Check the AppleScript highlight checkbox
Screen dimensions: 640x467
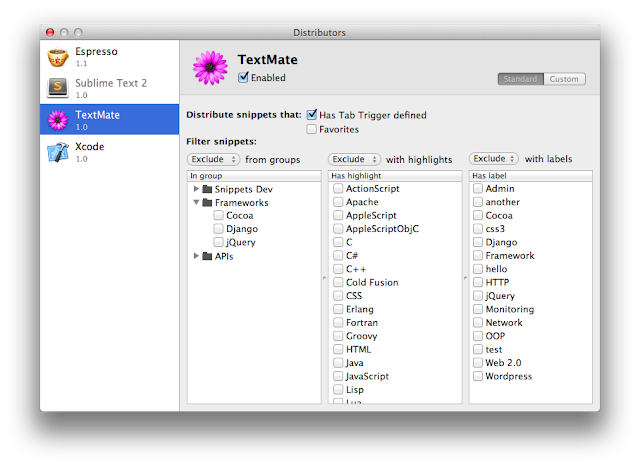click(338, 215)
